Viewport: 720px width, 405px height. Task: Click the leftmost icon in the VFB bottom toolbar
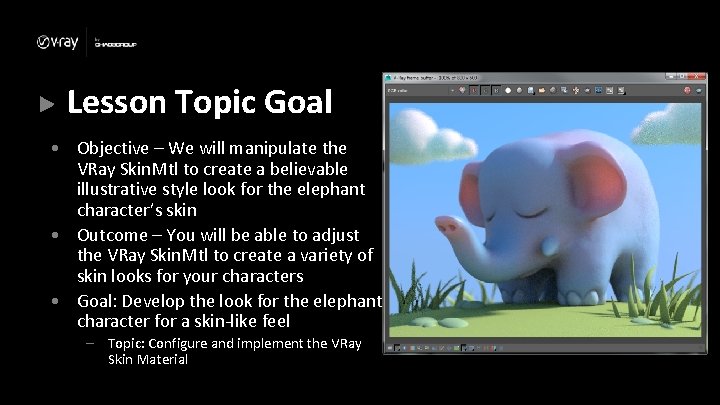point(390,348)
